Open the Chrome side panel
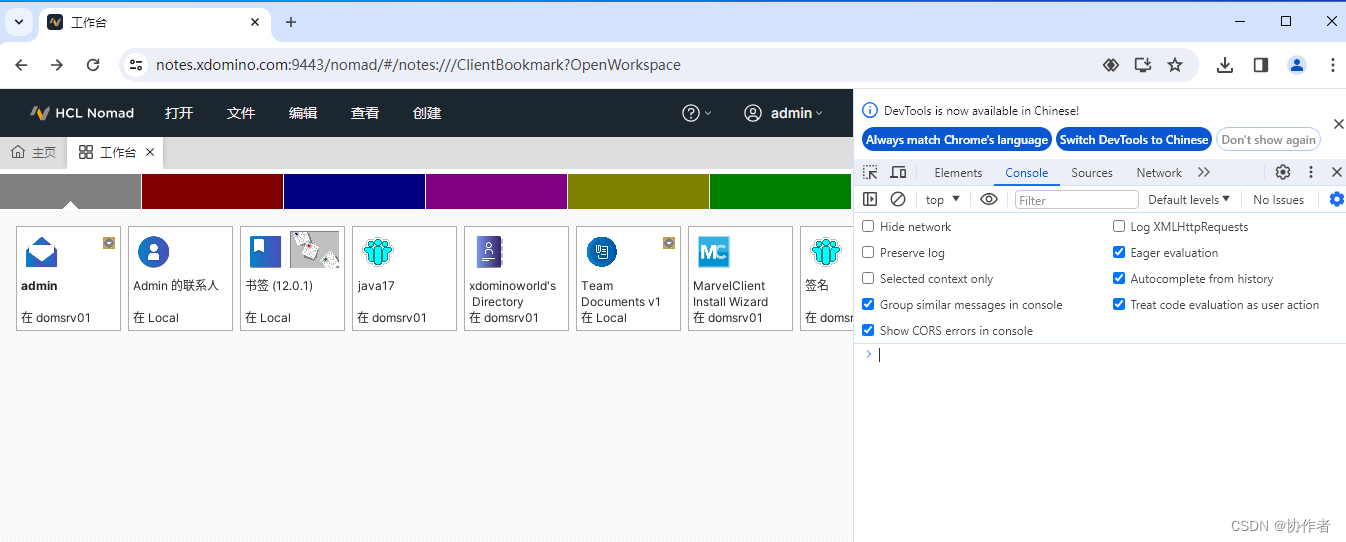 pos(1261,65)
